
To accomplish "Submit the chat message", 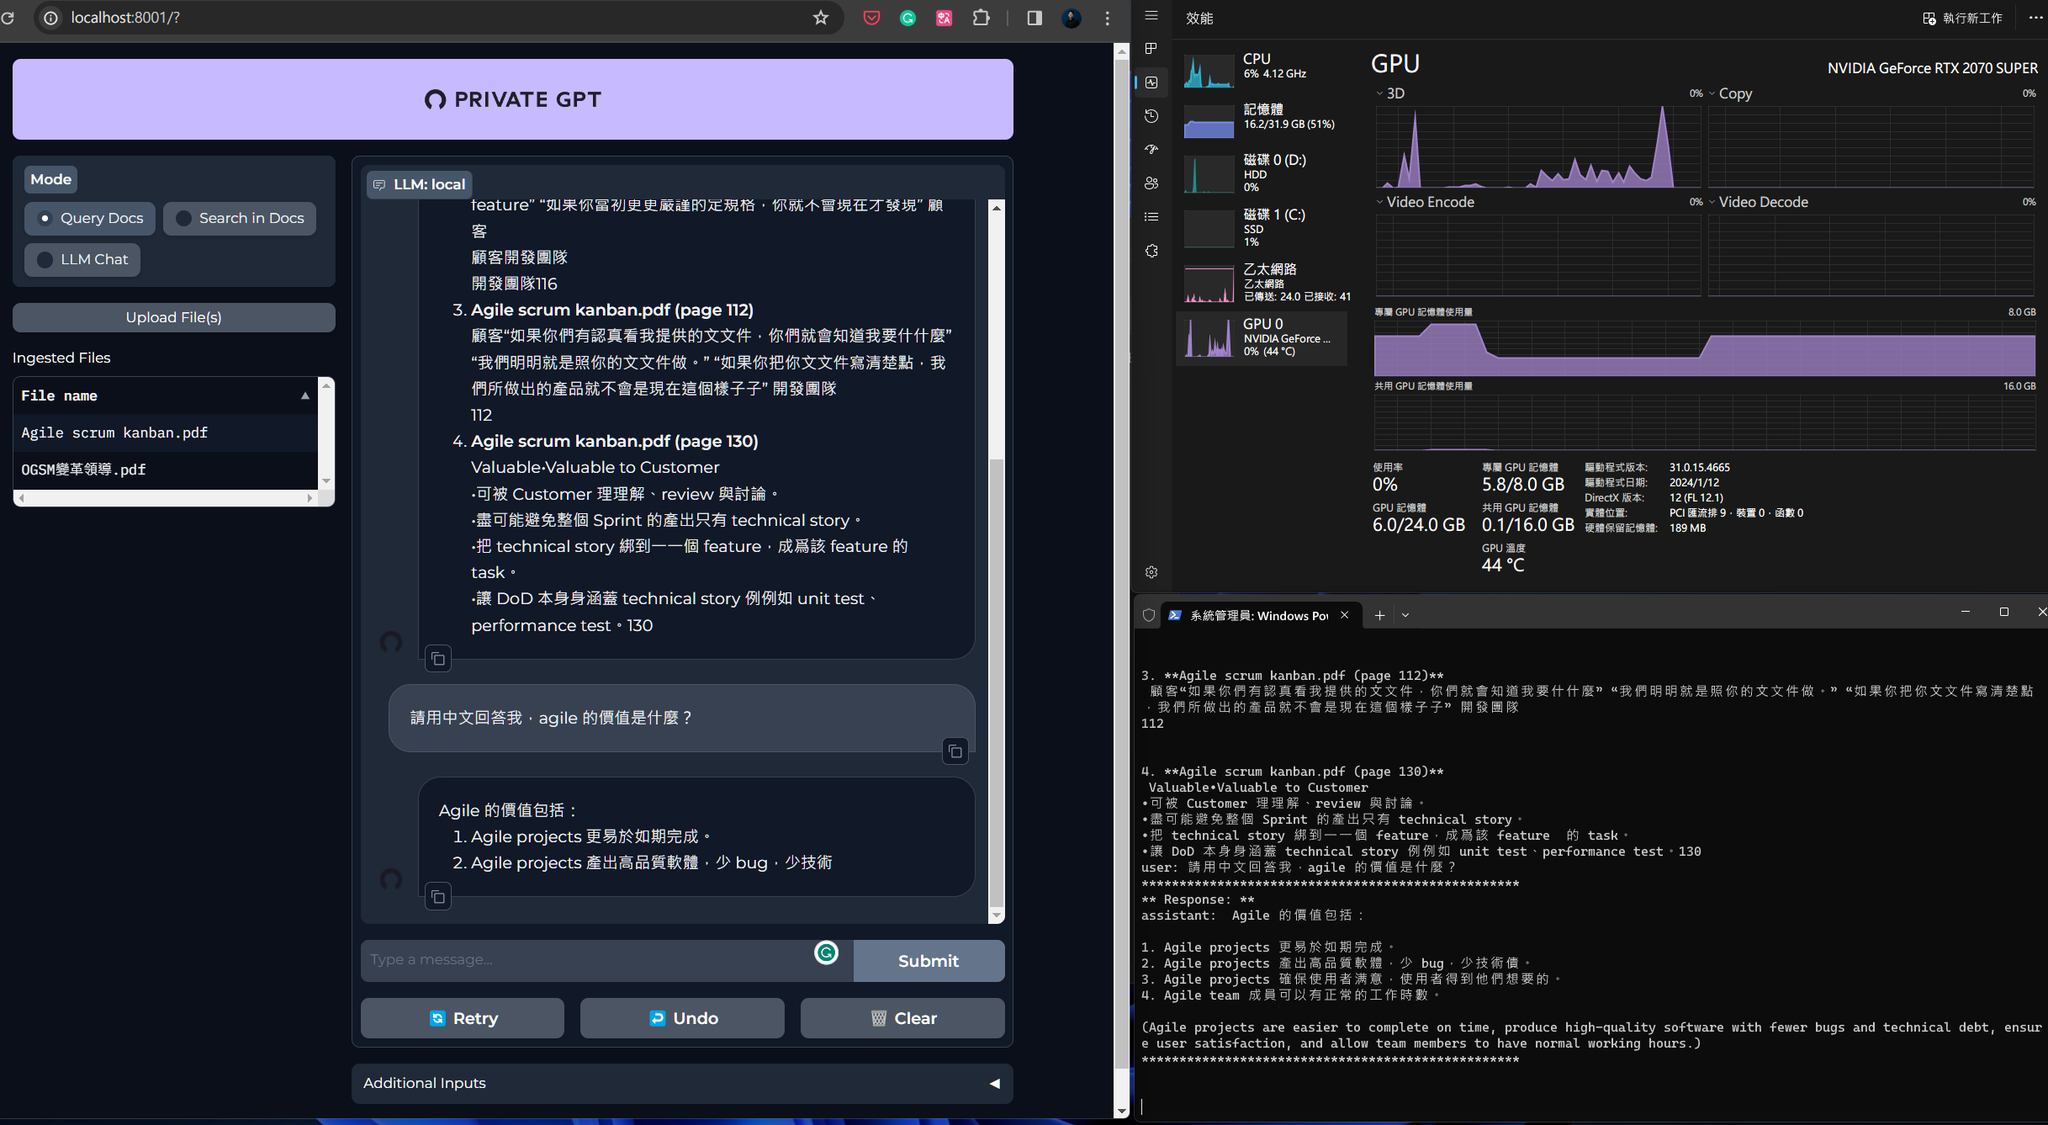I will (928, 961).
